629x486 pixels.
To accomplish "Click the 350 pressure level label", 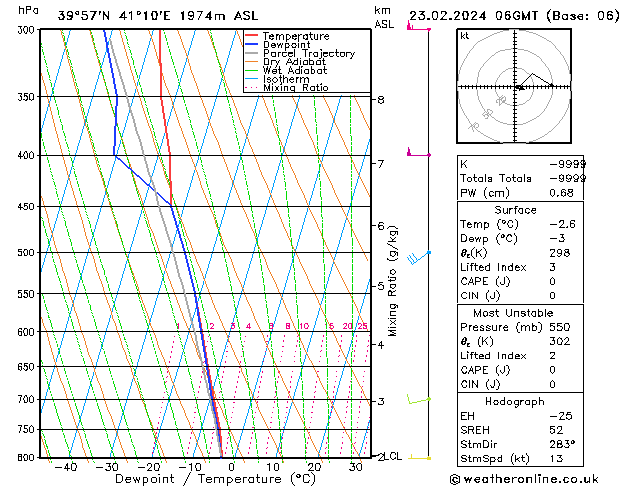I will click(28, 97).
